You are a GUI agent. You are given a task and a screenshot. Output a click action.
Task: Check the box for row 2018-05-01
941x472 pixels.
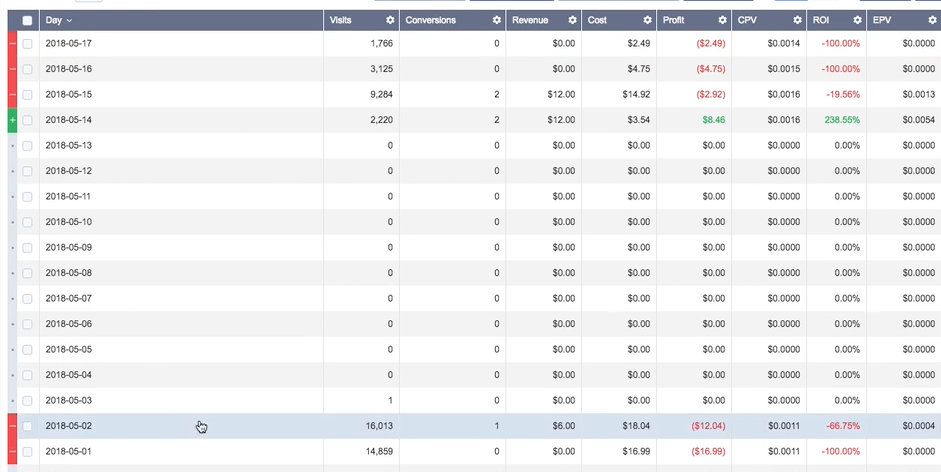[x=27, y=452]
